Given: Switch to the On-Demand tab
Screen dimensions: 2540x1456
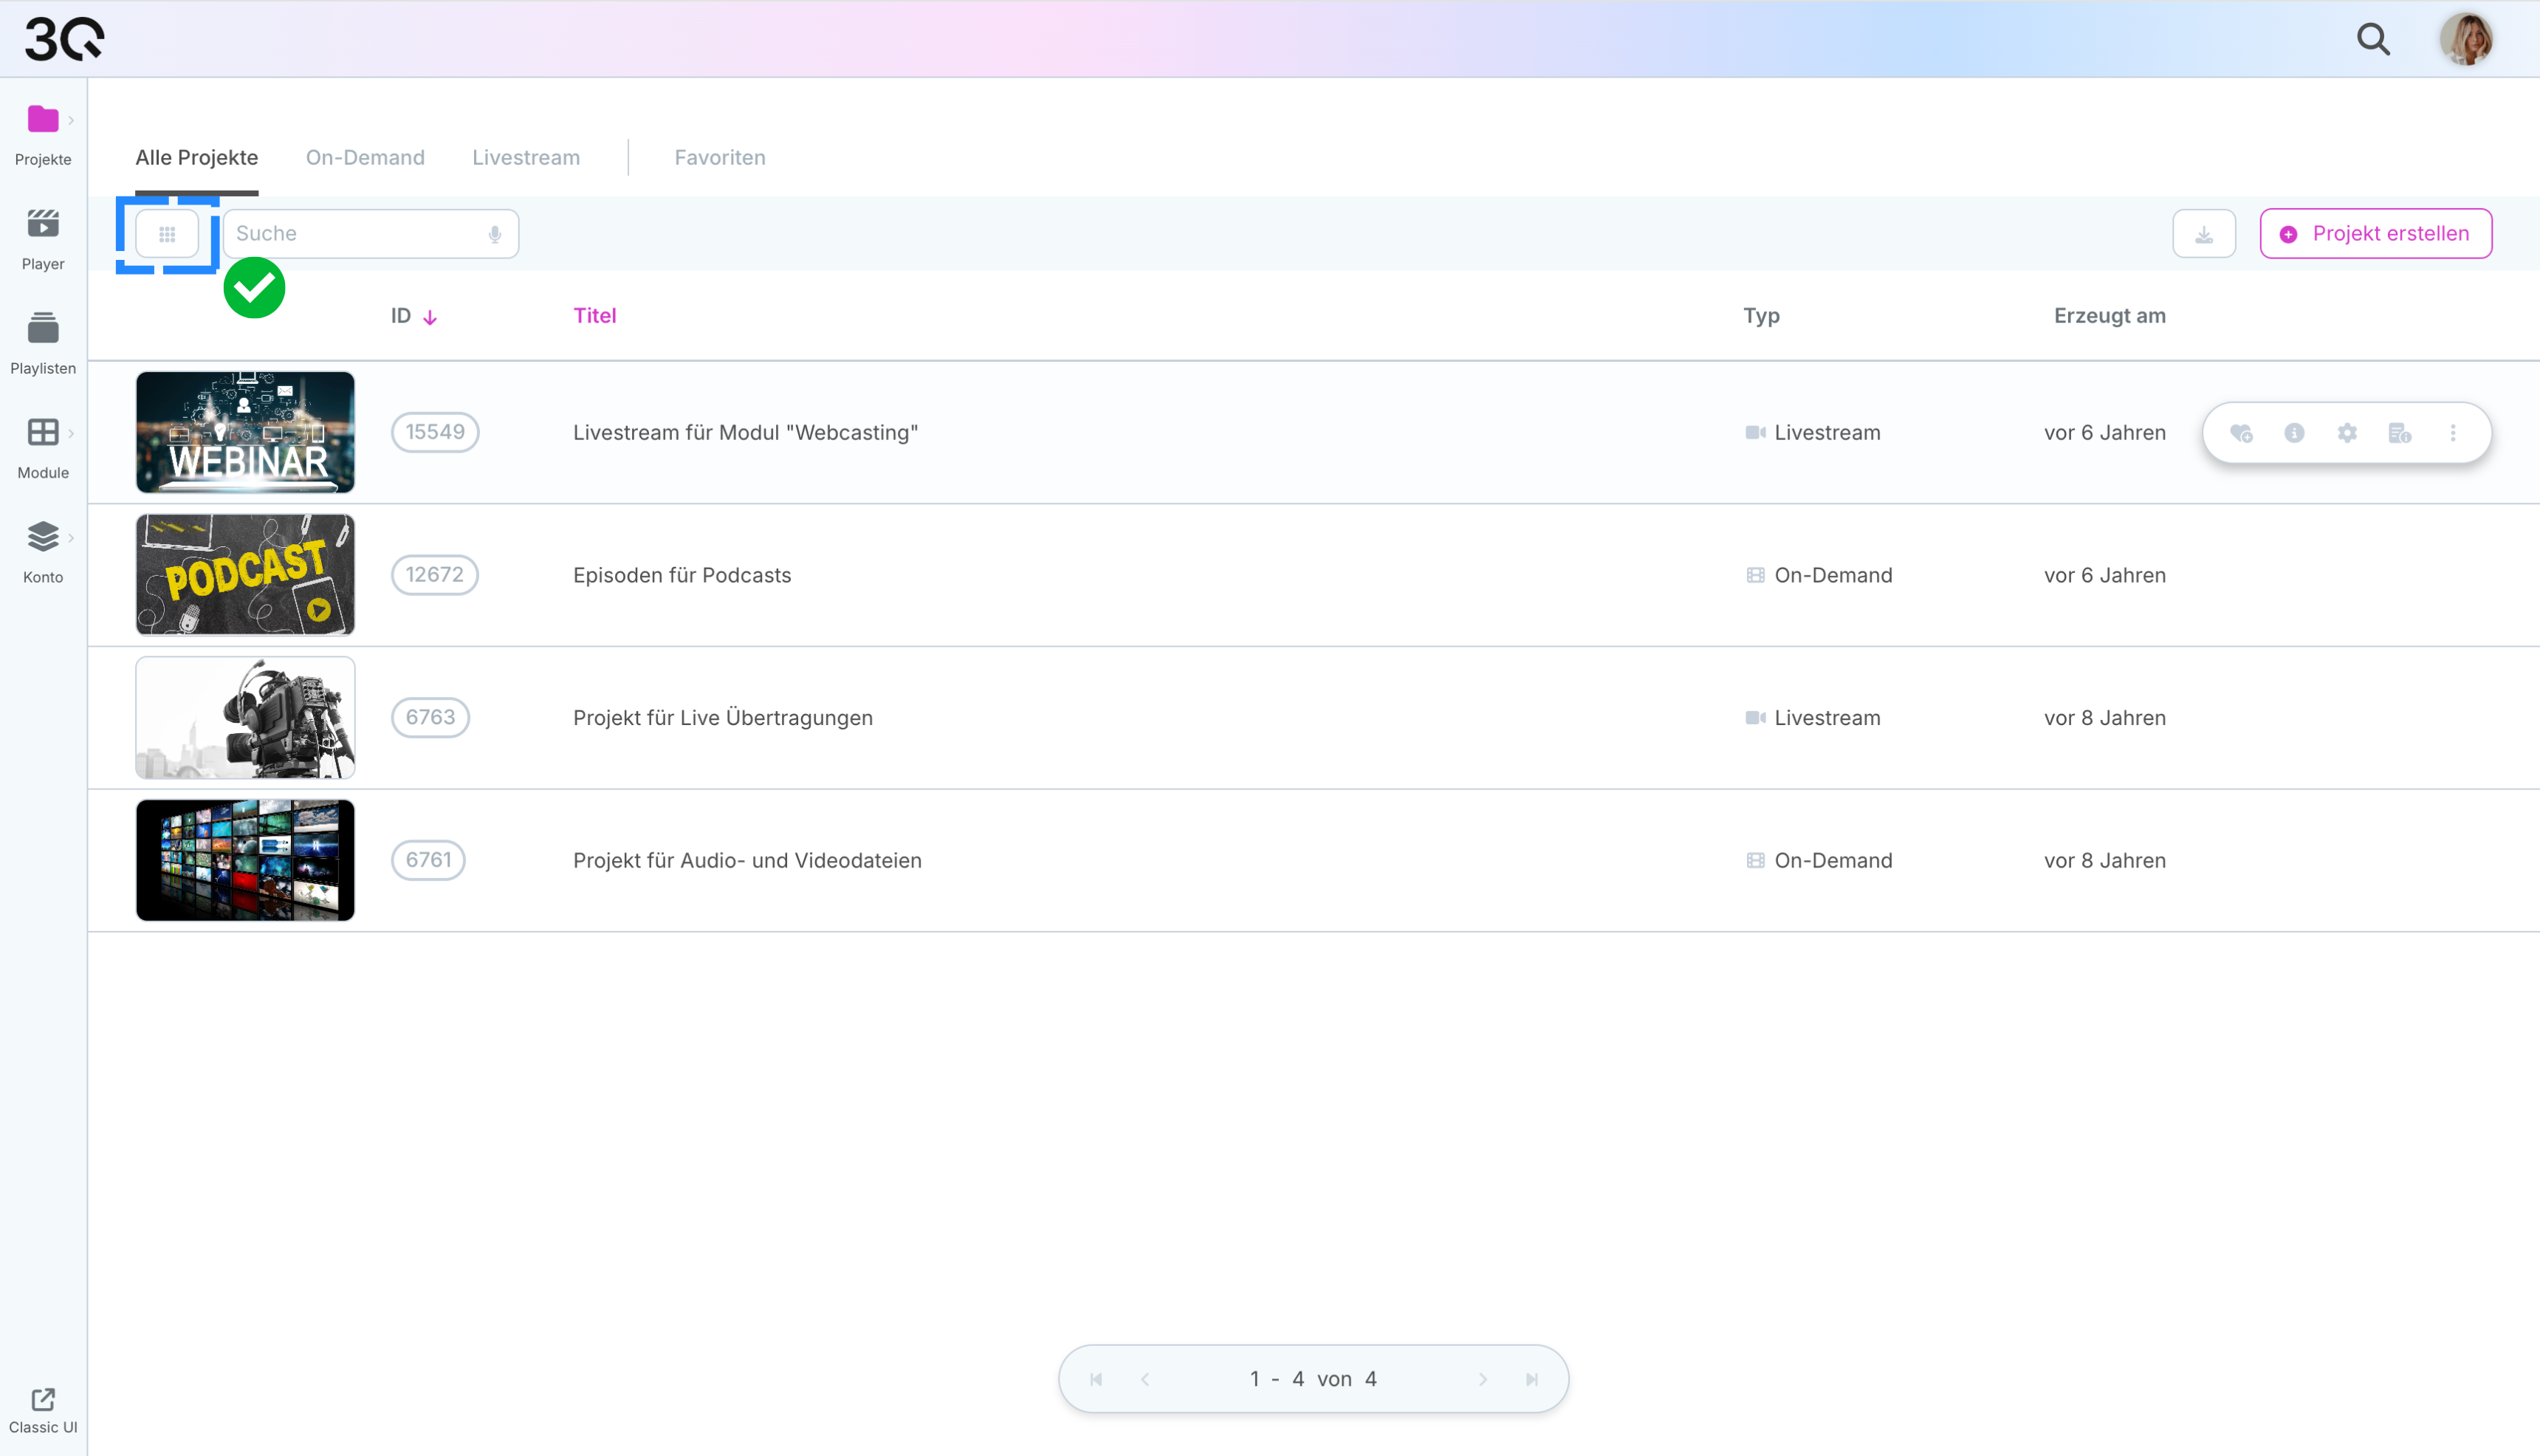Looking at the screenshot, I should tap(365, 158).
